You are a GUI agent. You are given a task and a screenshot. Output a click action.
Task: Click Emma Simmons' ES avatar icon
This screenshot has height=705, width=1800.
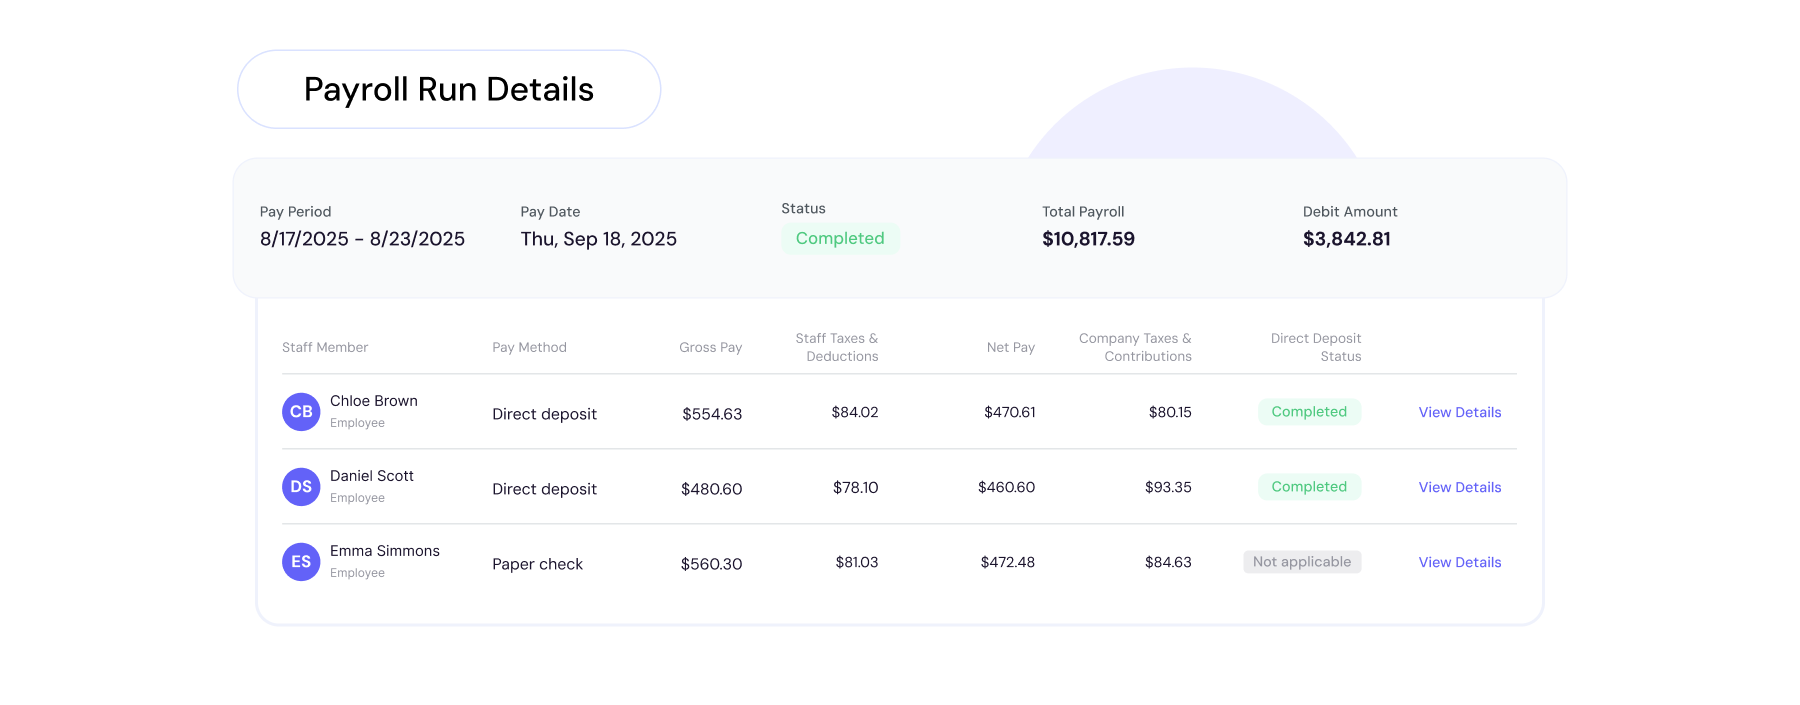click(x=301, y=561)
